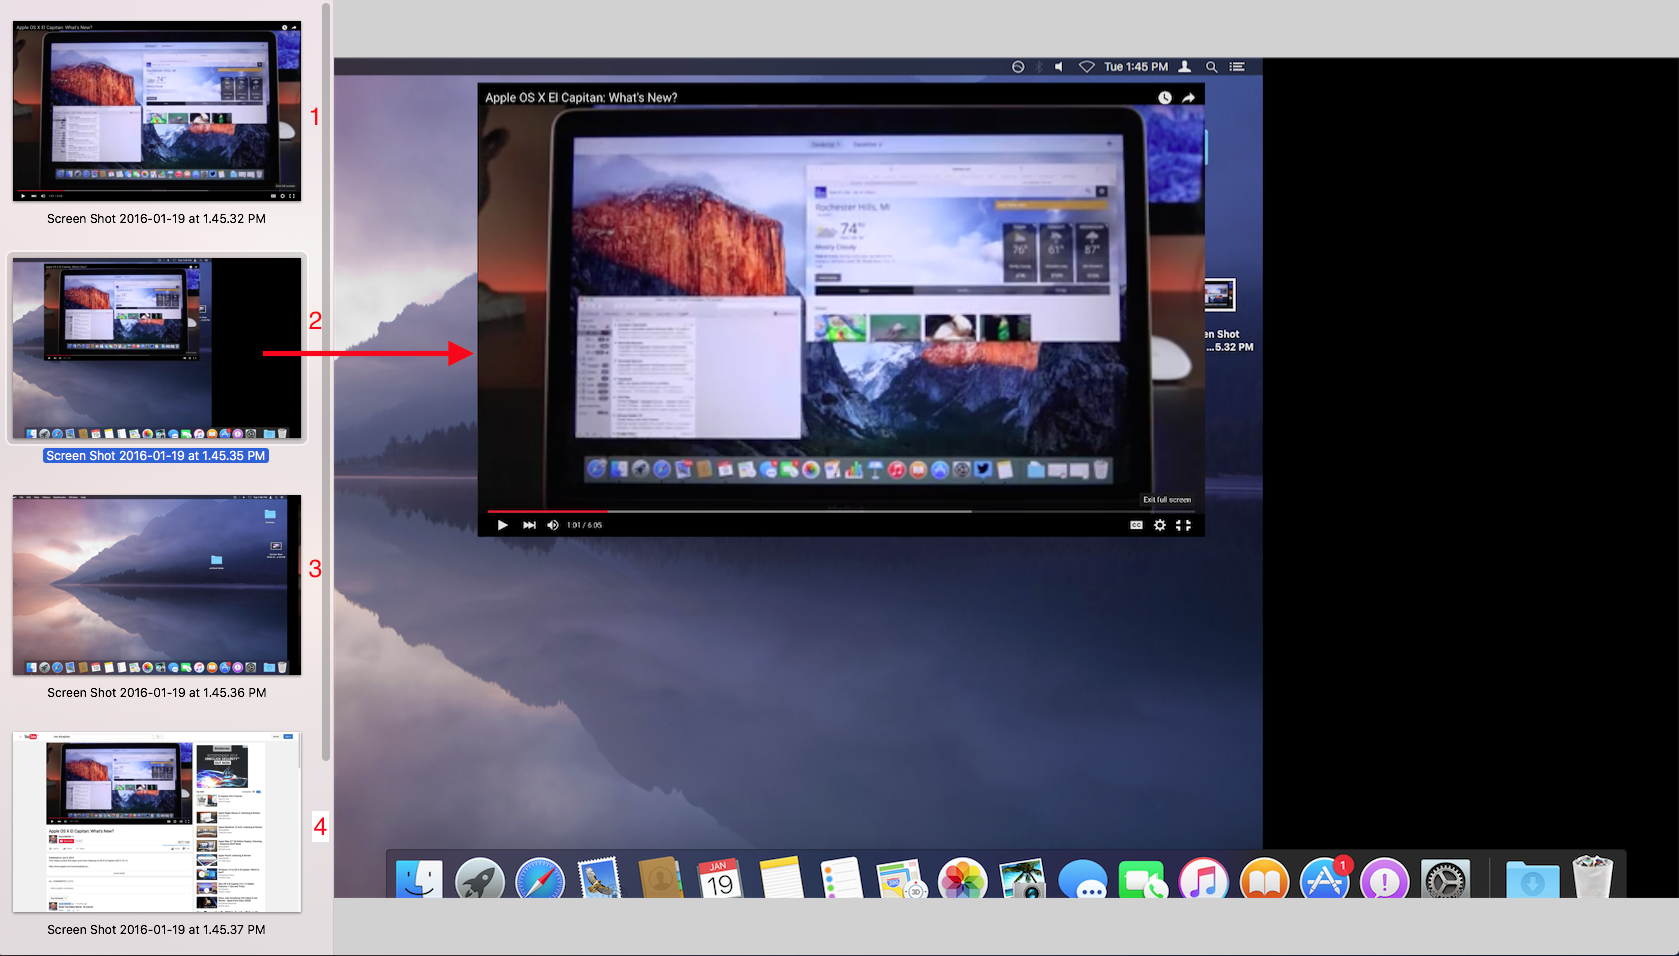Click the video progress bar
Image resolution: width=1679 pixels, height=956 pixels.
(x=840, y=511)
